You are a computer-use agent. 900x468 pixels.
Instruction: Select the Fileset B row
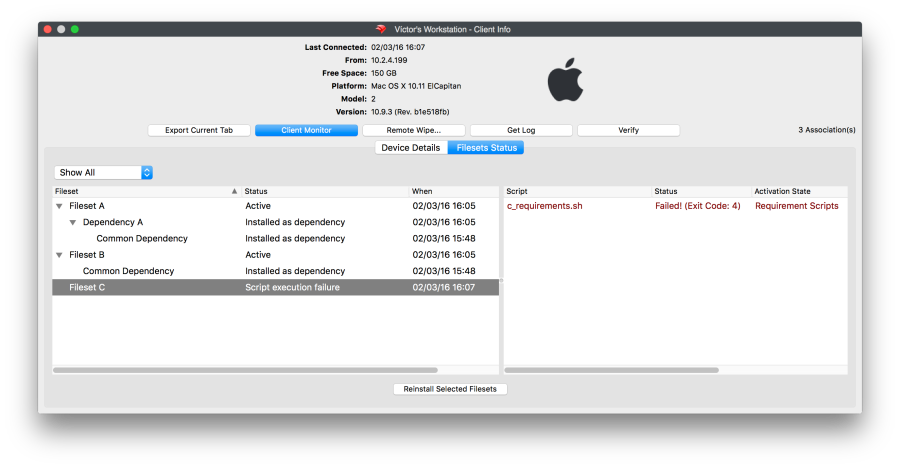[x=276, y=255]
